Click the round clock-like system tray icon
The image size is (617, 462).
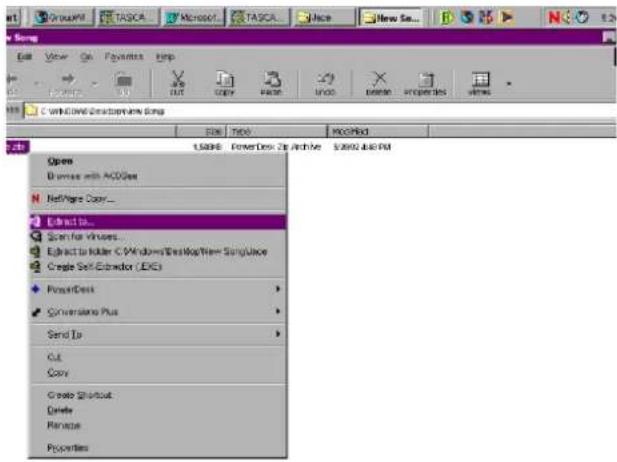[x=582, y=17]
